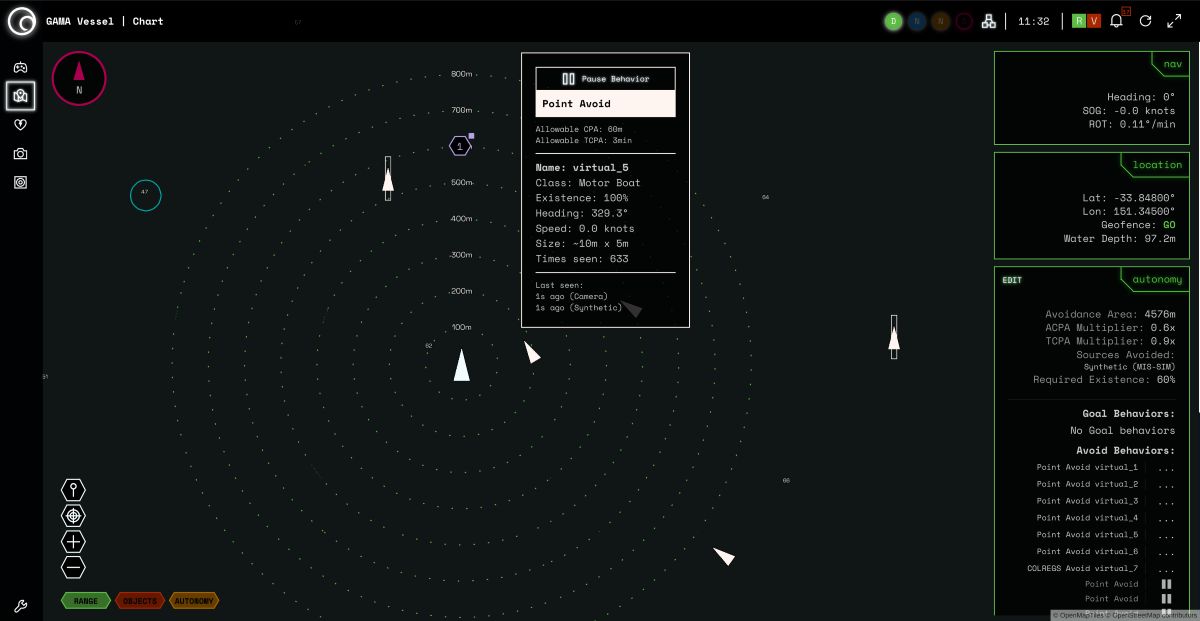
Task: Expand options for COLREGS Avoid virtual_7
Action: point(1166,569)
